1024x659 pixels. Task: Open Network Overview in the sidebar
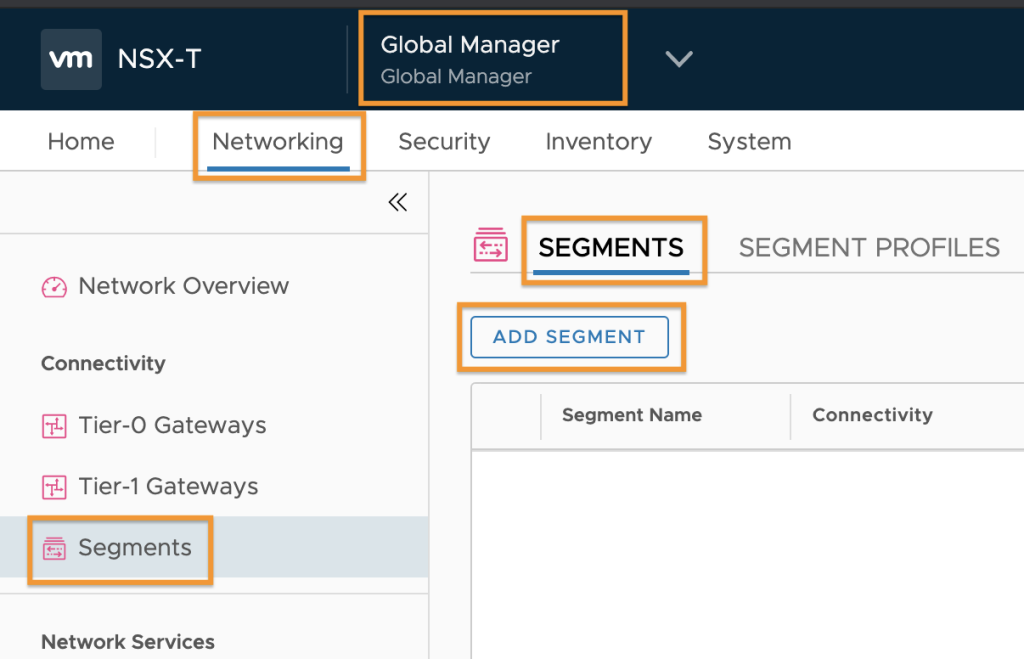tap(184, 286)
